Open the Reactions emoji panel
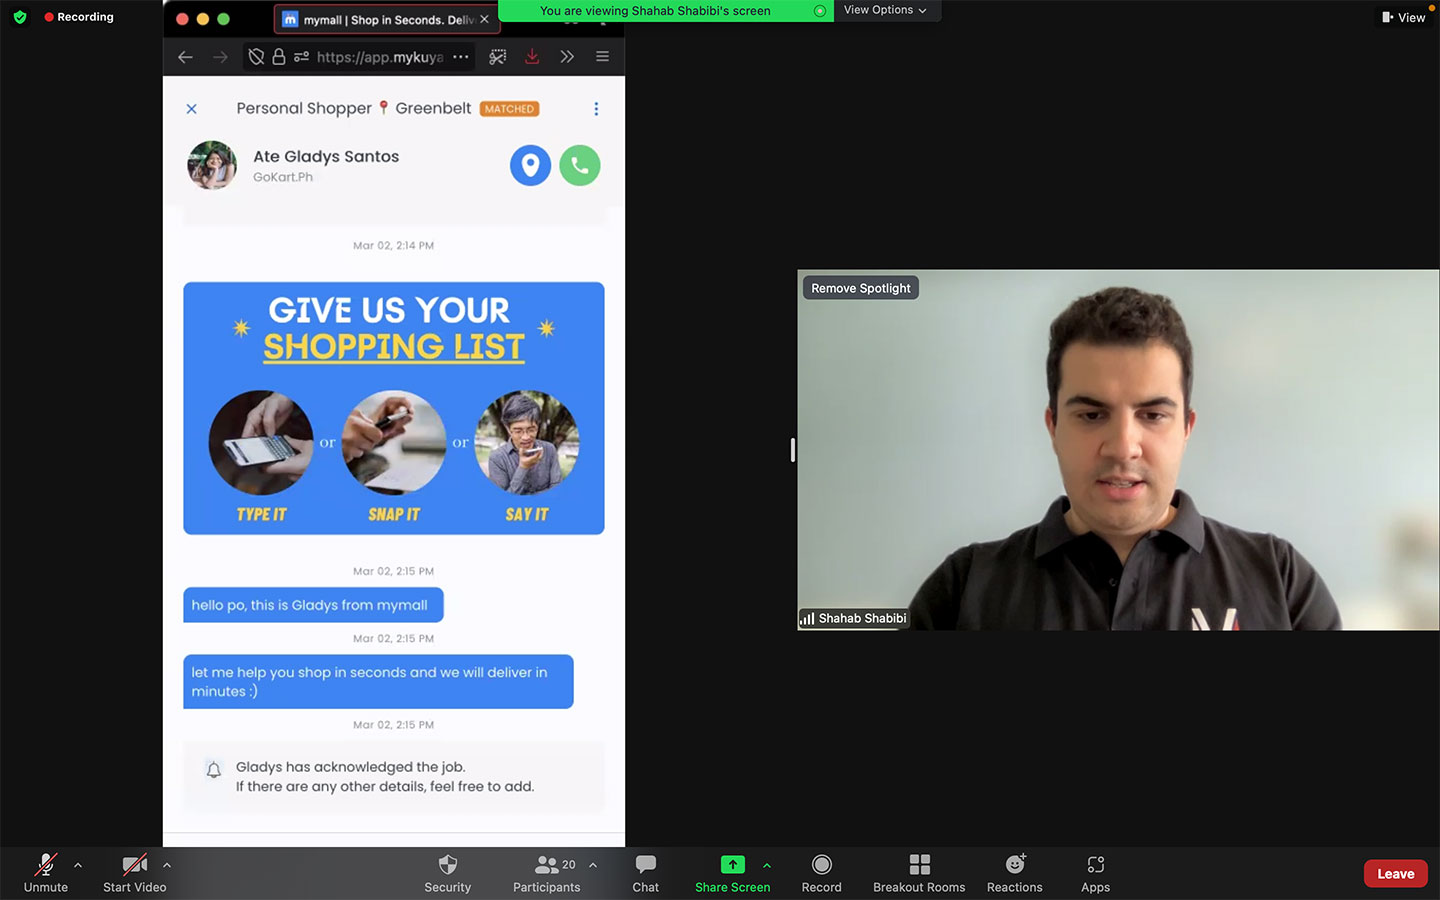 1014,873
